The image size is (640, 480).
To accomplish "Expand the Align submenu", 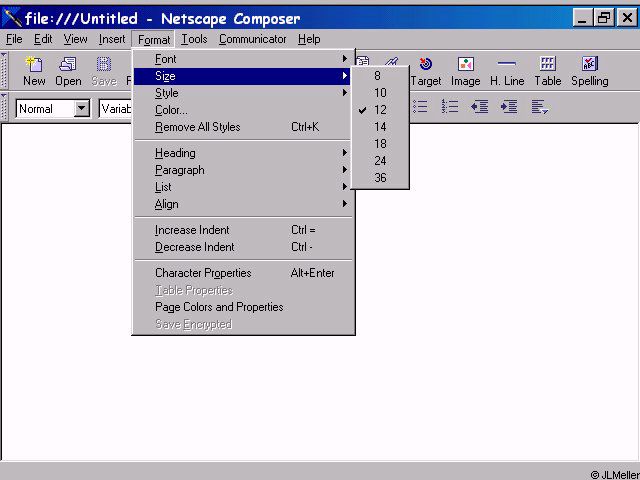I will [243, 204].
